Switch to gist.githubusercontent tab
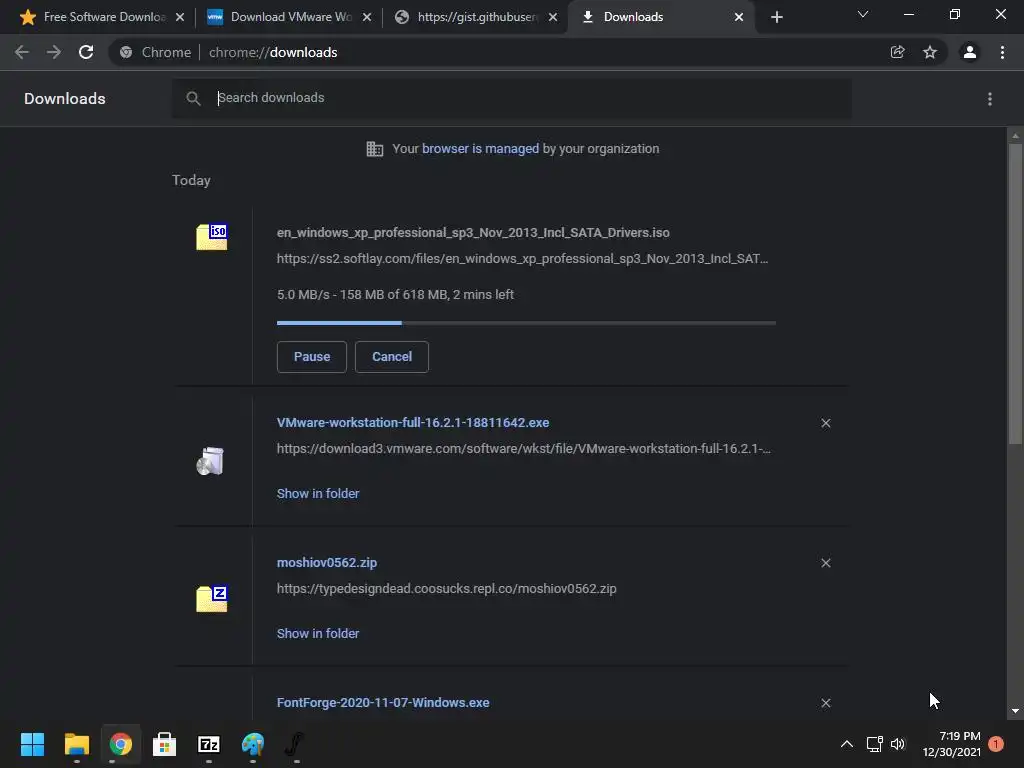Viewport: 1024px width, 768px height. pos(473,17)
